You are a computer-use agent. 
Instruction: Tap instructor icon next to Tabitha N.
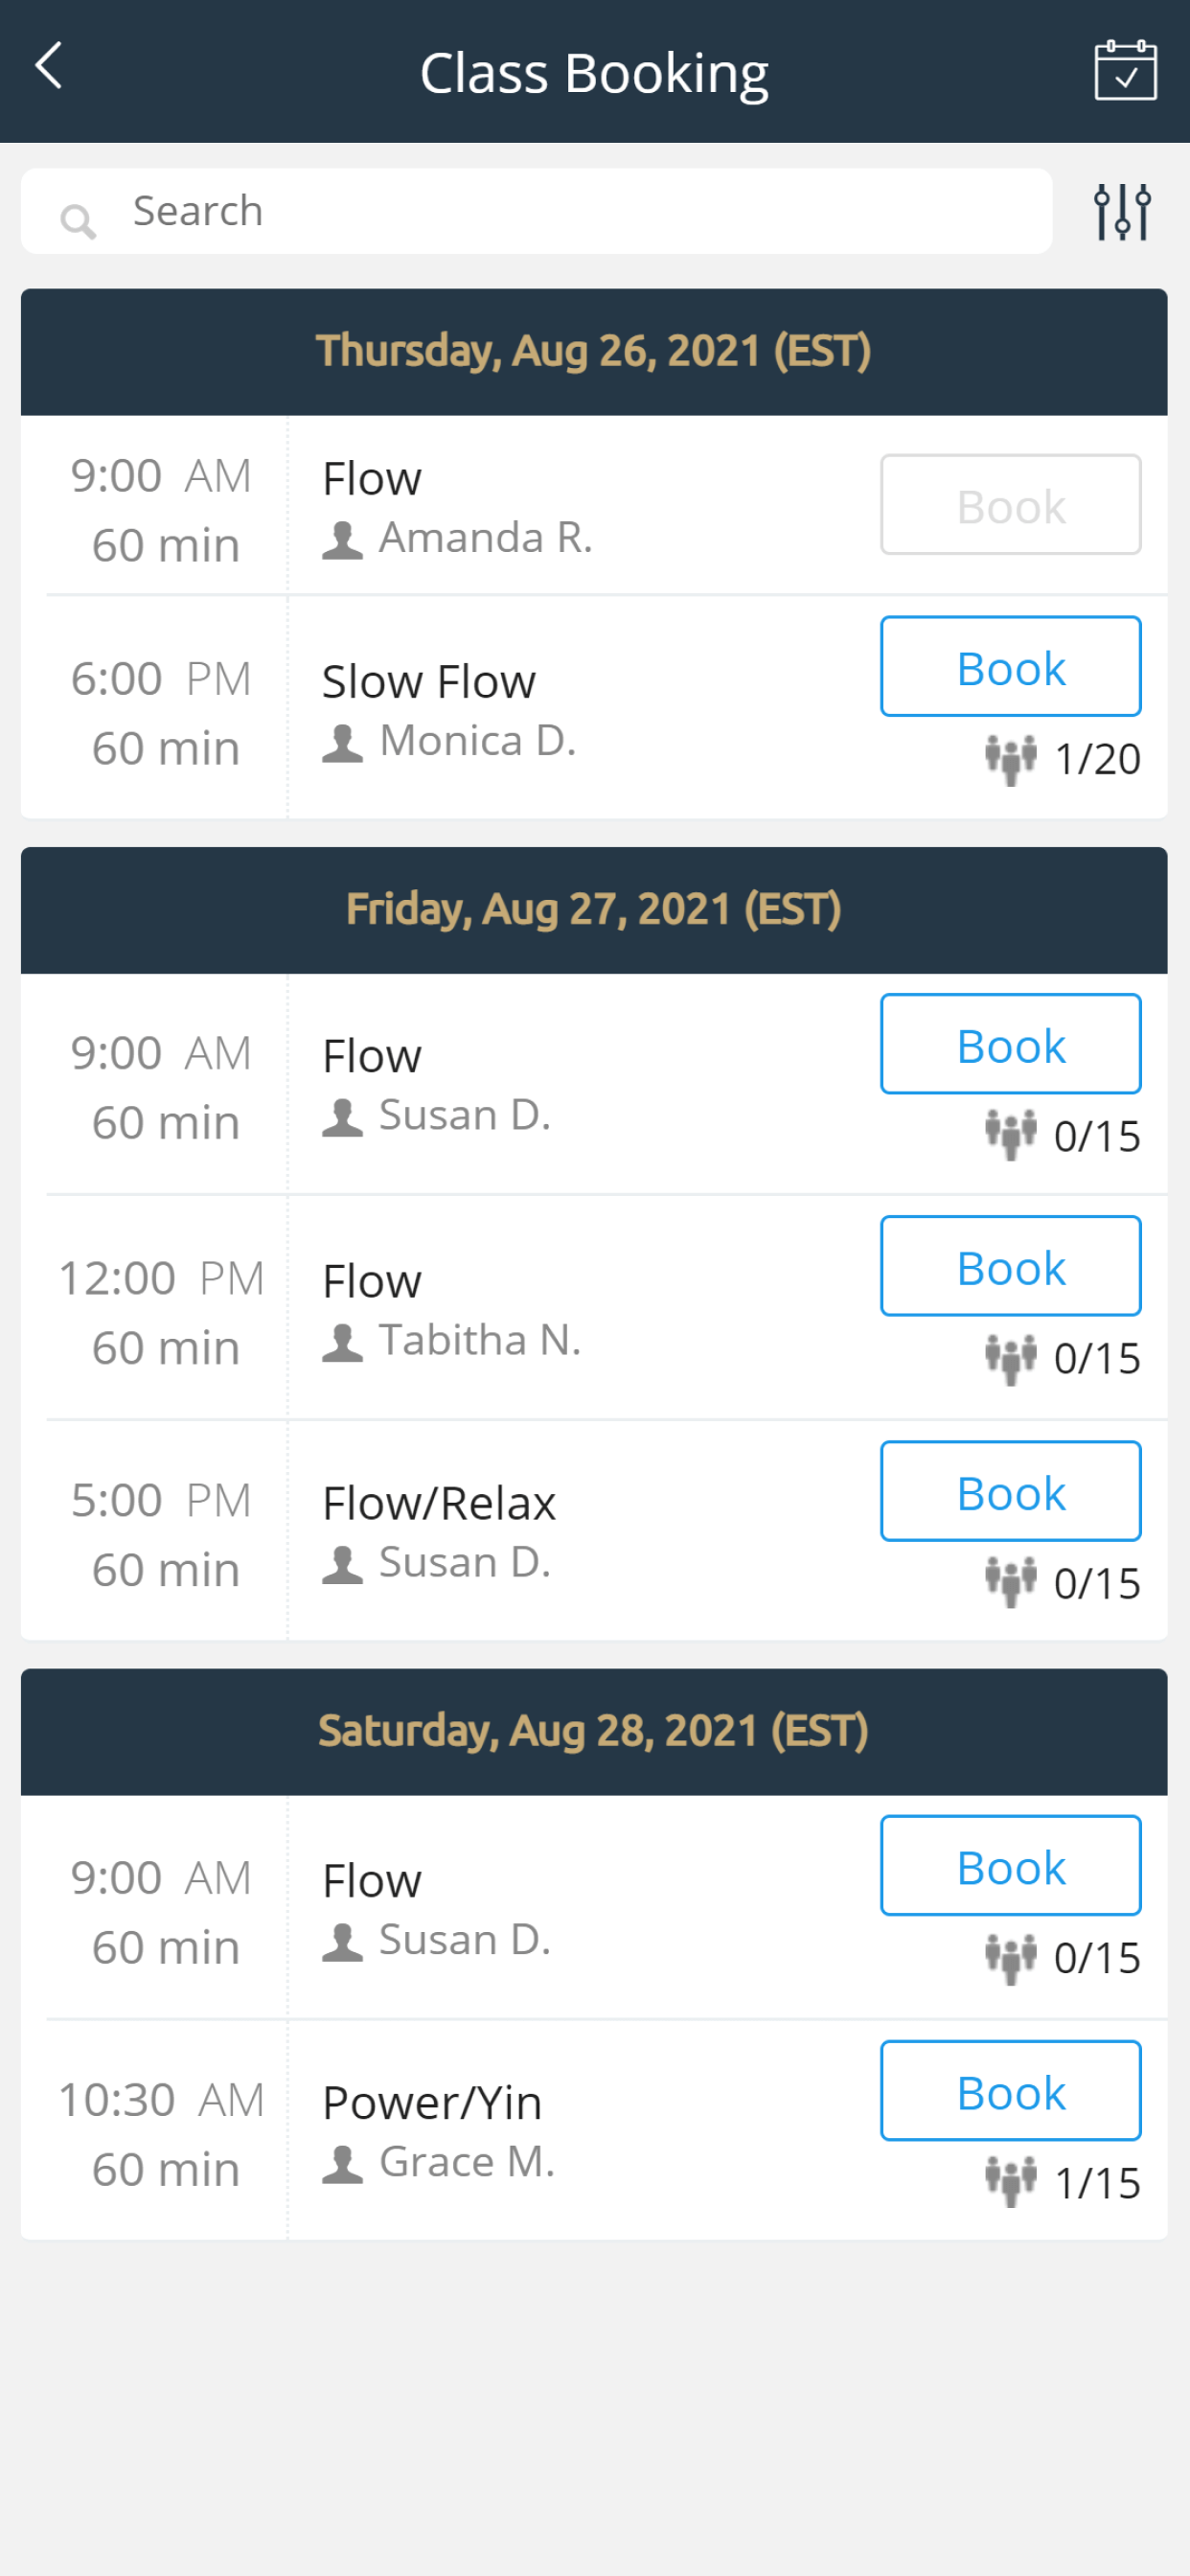pos(342,1342)
